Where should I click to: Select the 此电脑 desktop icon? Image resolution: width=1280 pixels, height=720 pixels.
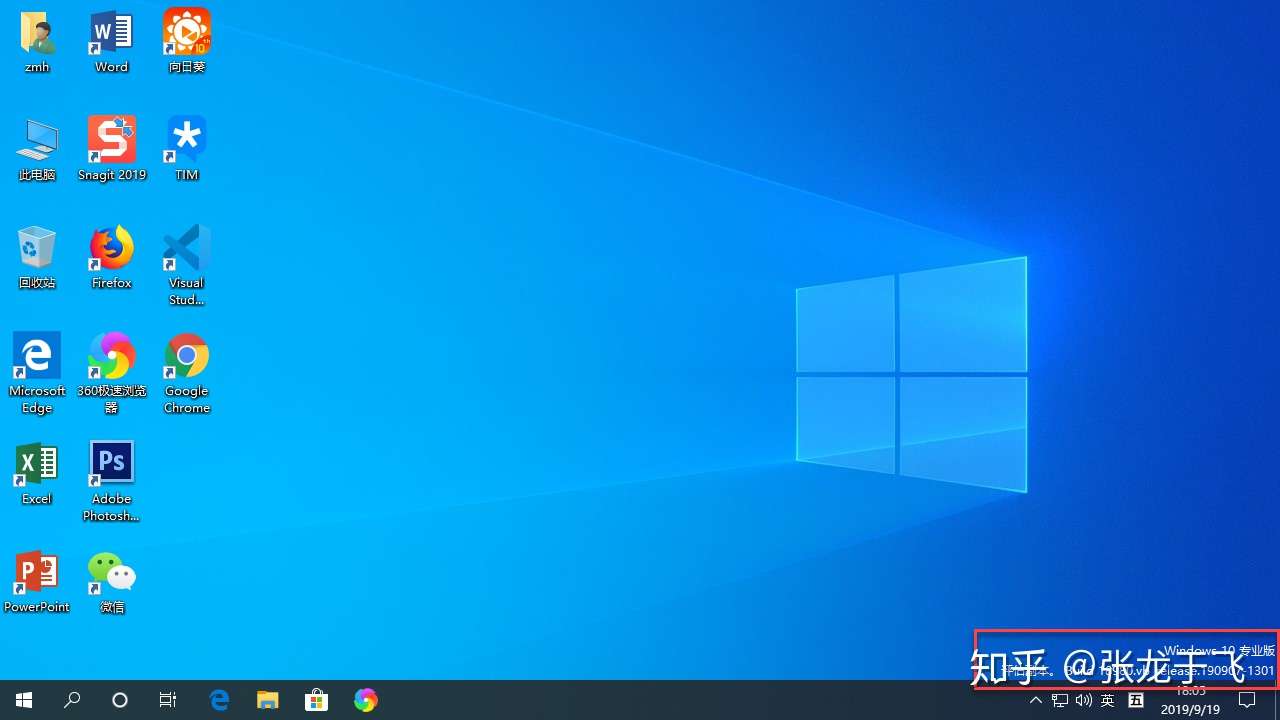coord(37,149)
